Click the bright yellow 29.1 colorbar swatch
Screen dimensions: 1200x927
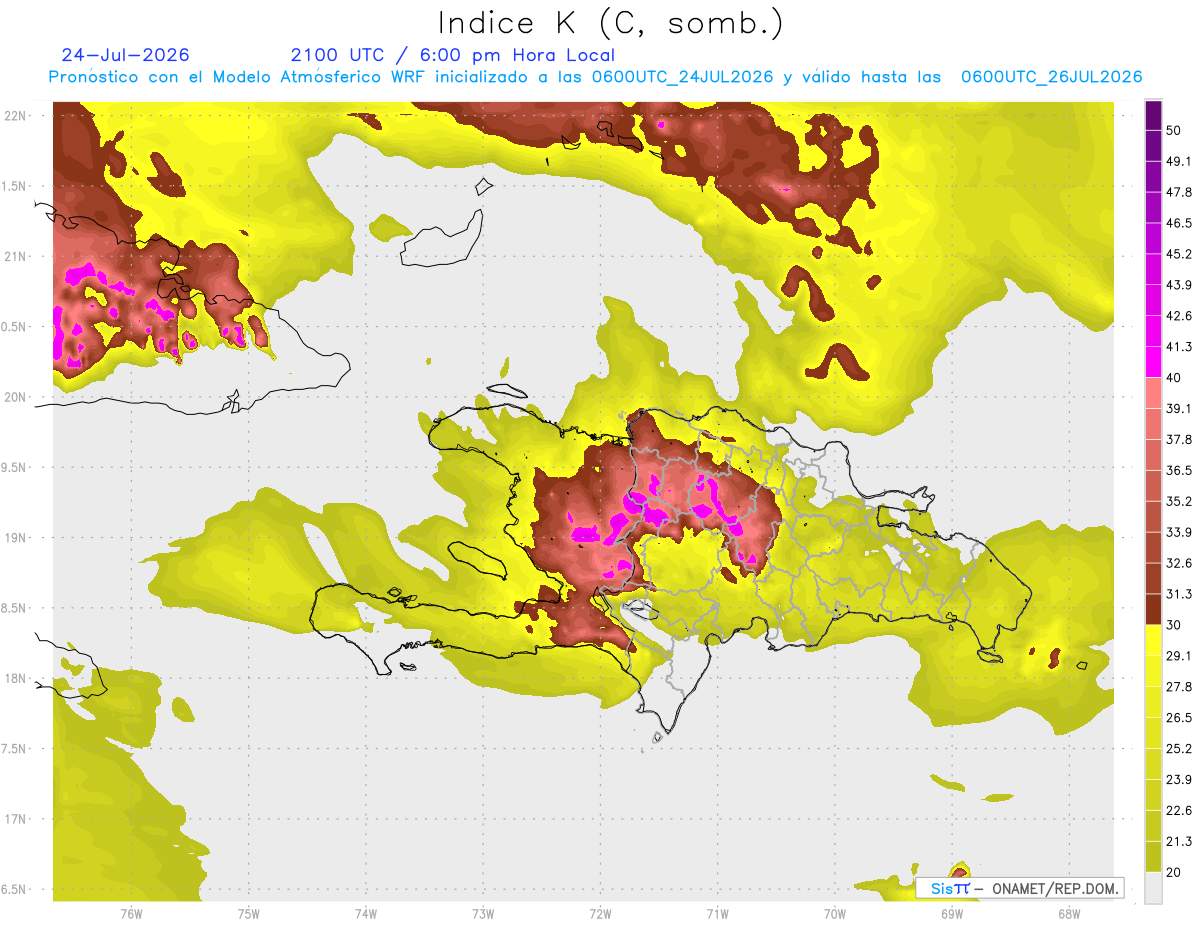click(1153, 640)
